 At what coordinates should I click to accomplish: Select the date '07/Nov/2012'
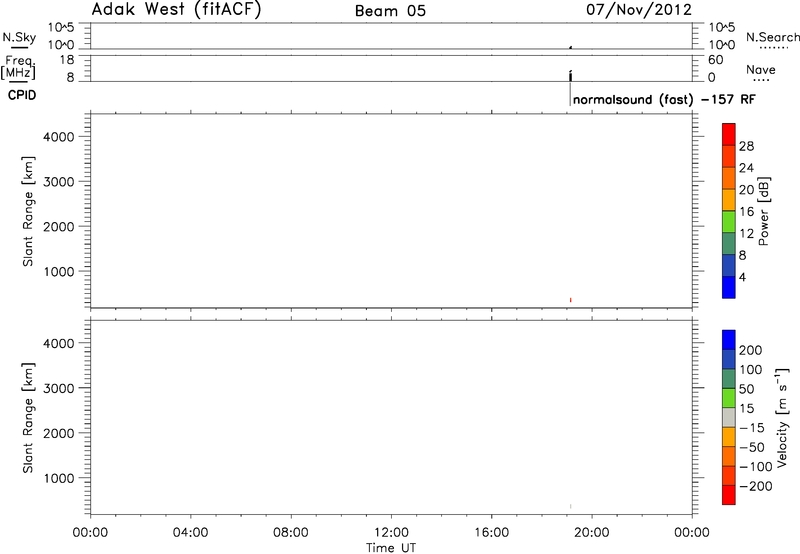pos(639,9)
